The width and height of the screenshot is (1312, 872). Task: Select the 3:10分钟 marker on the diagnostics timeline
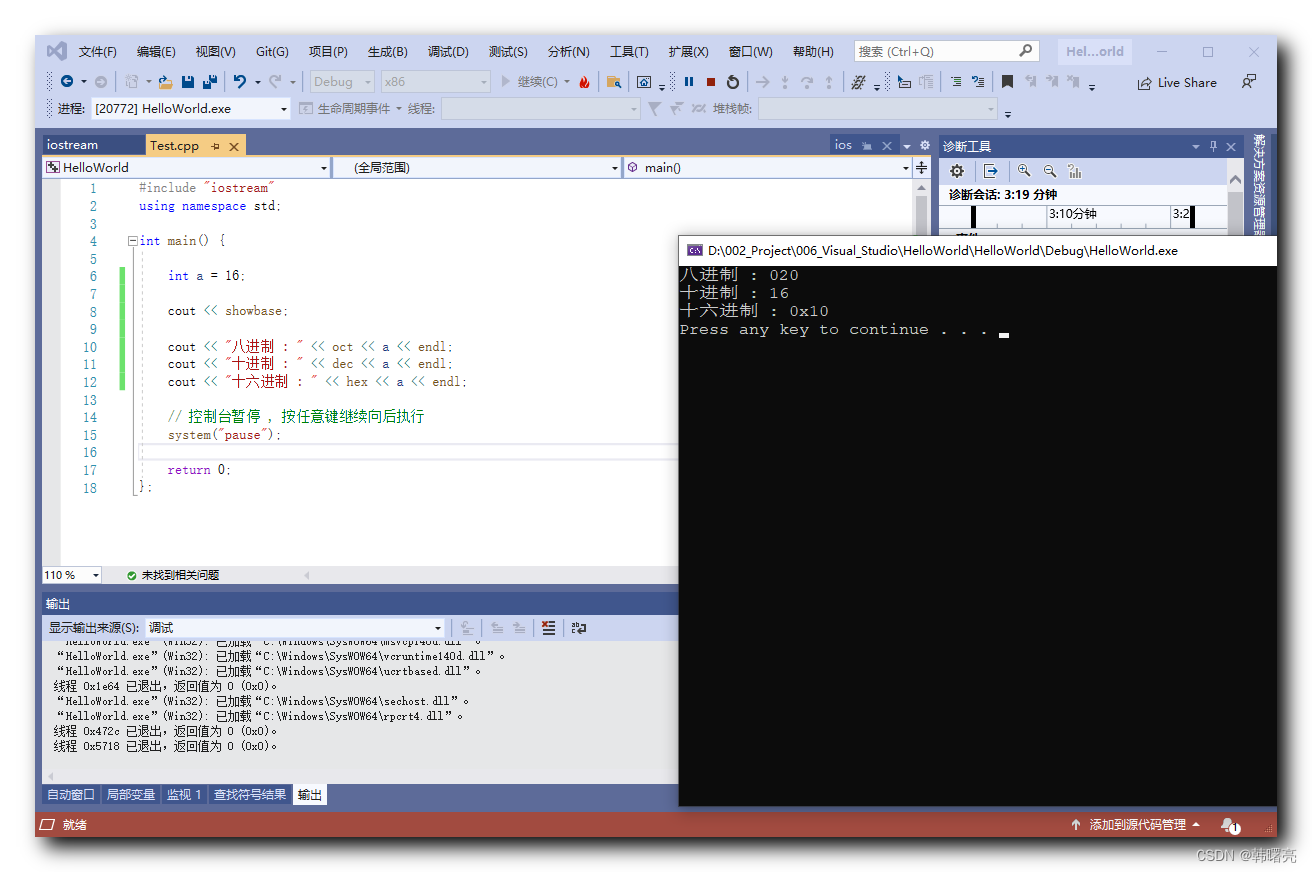(x=1074, y=213)
